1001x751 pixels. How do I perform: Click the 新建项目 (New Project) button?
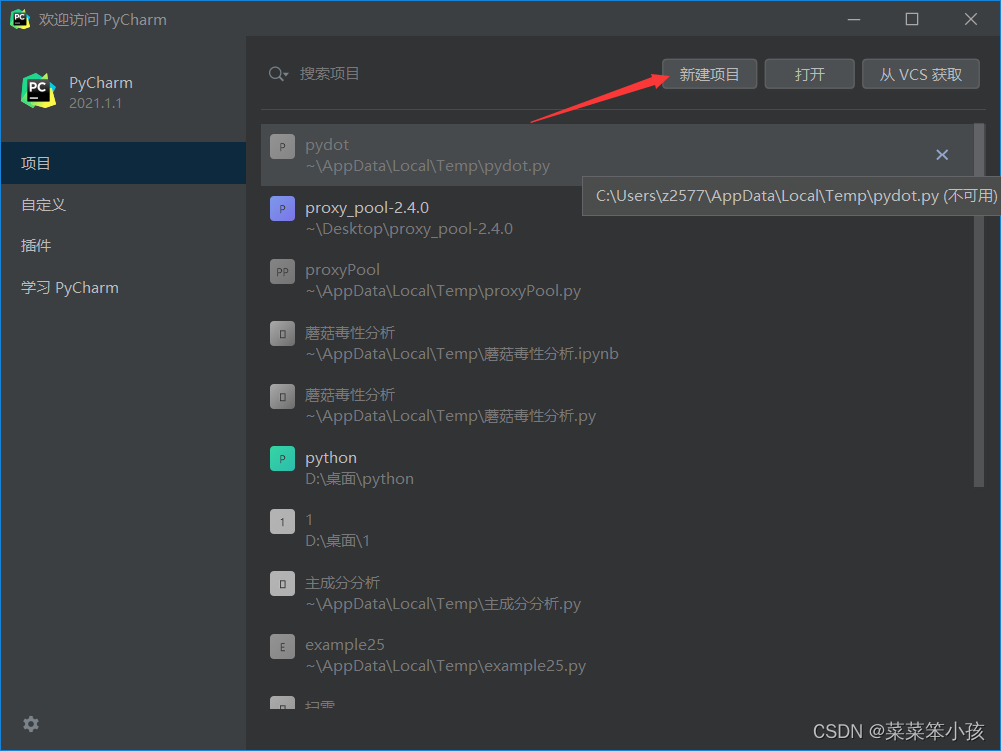(x=709, y=74)
